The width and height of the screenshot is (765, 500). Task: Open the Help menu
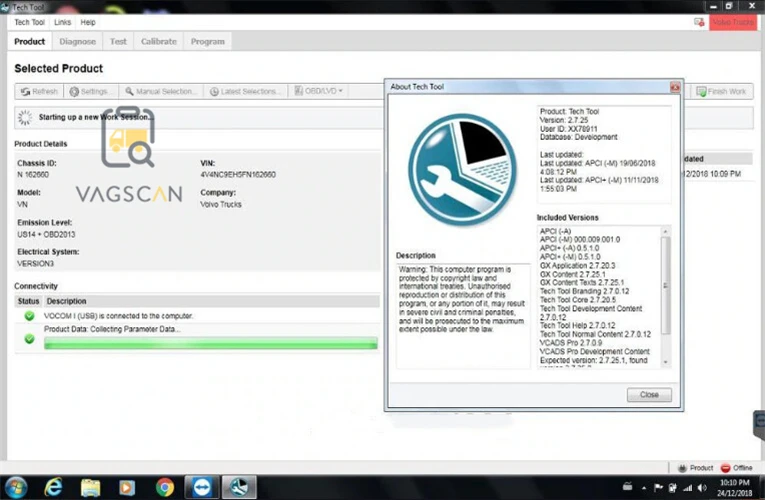[x=88, y=22]
